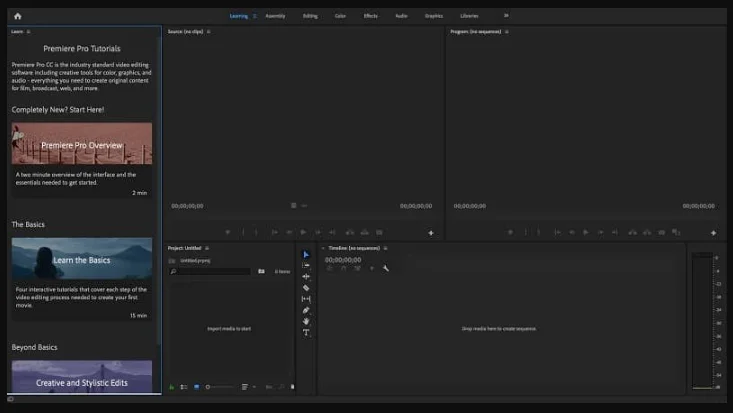Image resolution: width=733 pixels, height=413 pixels.
Task: Open the Learn the Basics tutorial
Action: pos(82,259)
